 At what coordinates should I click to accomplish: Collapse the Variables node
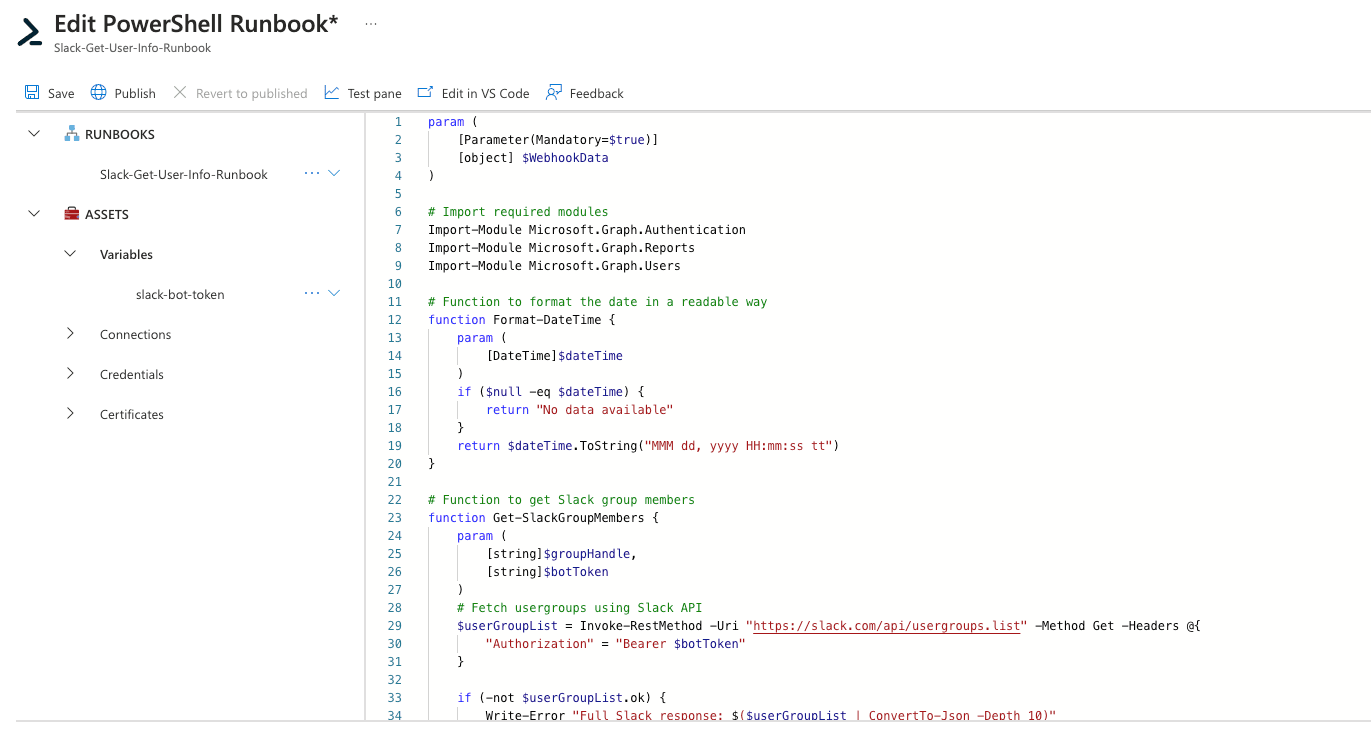pyautogui.click(x=70, y=253)
